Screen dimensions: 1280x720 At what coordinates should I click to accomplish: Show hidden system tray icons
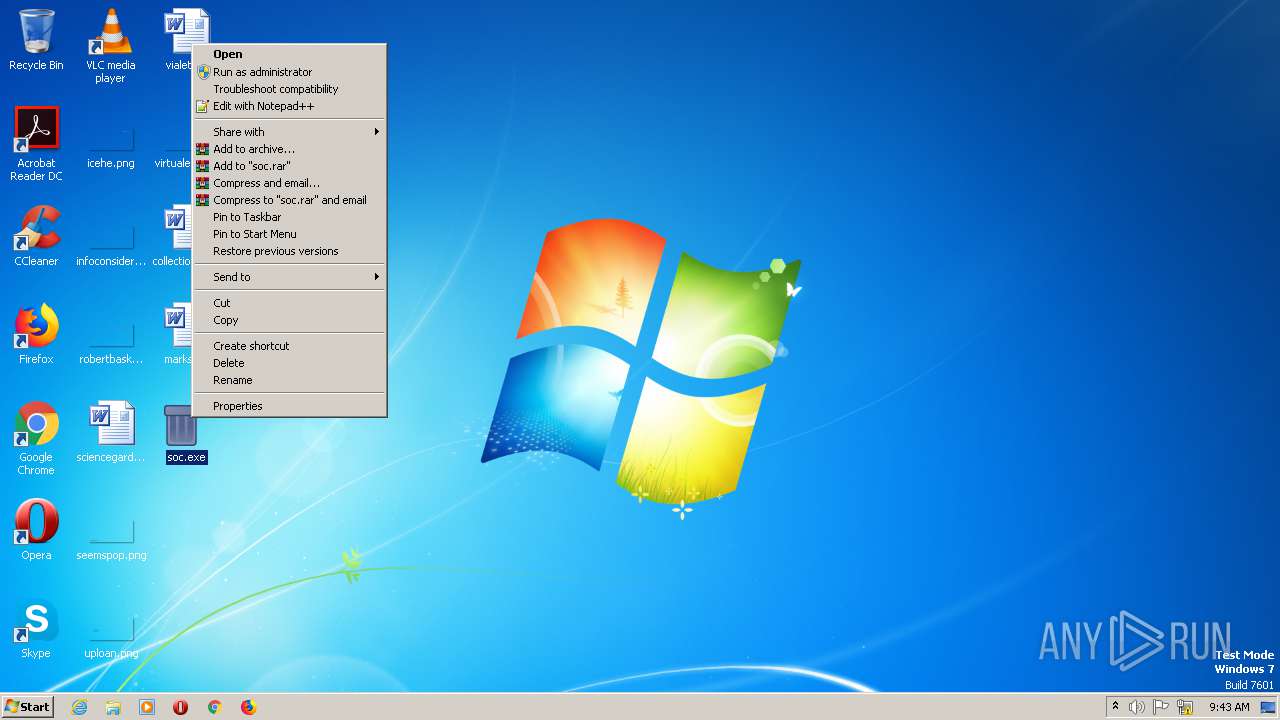tap(1115, 707)
